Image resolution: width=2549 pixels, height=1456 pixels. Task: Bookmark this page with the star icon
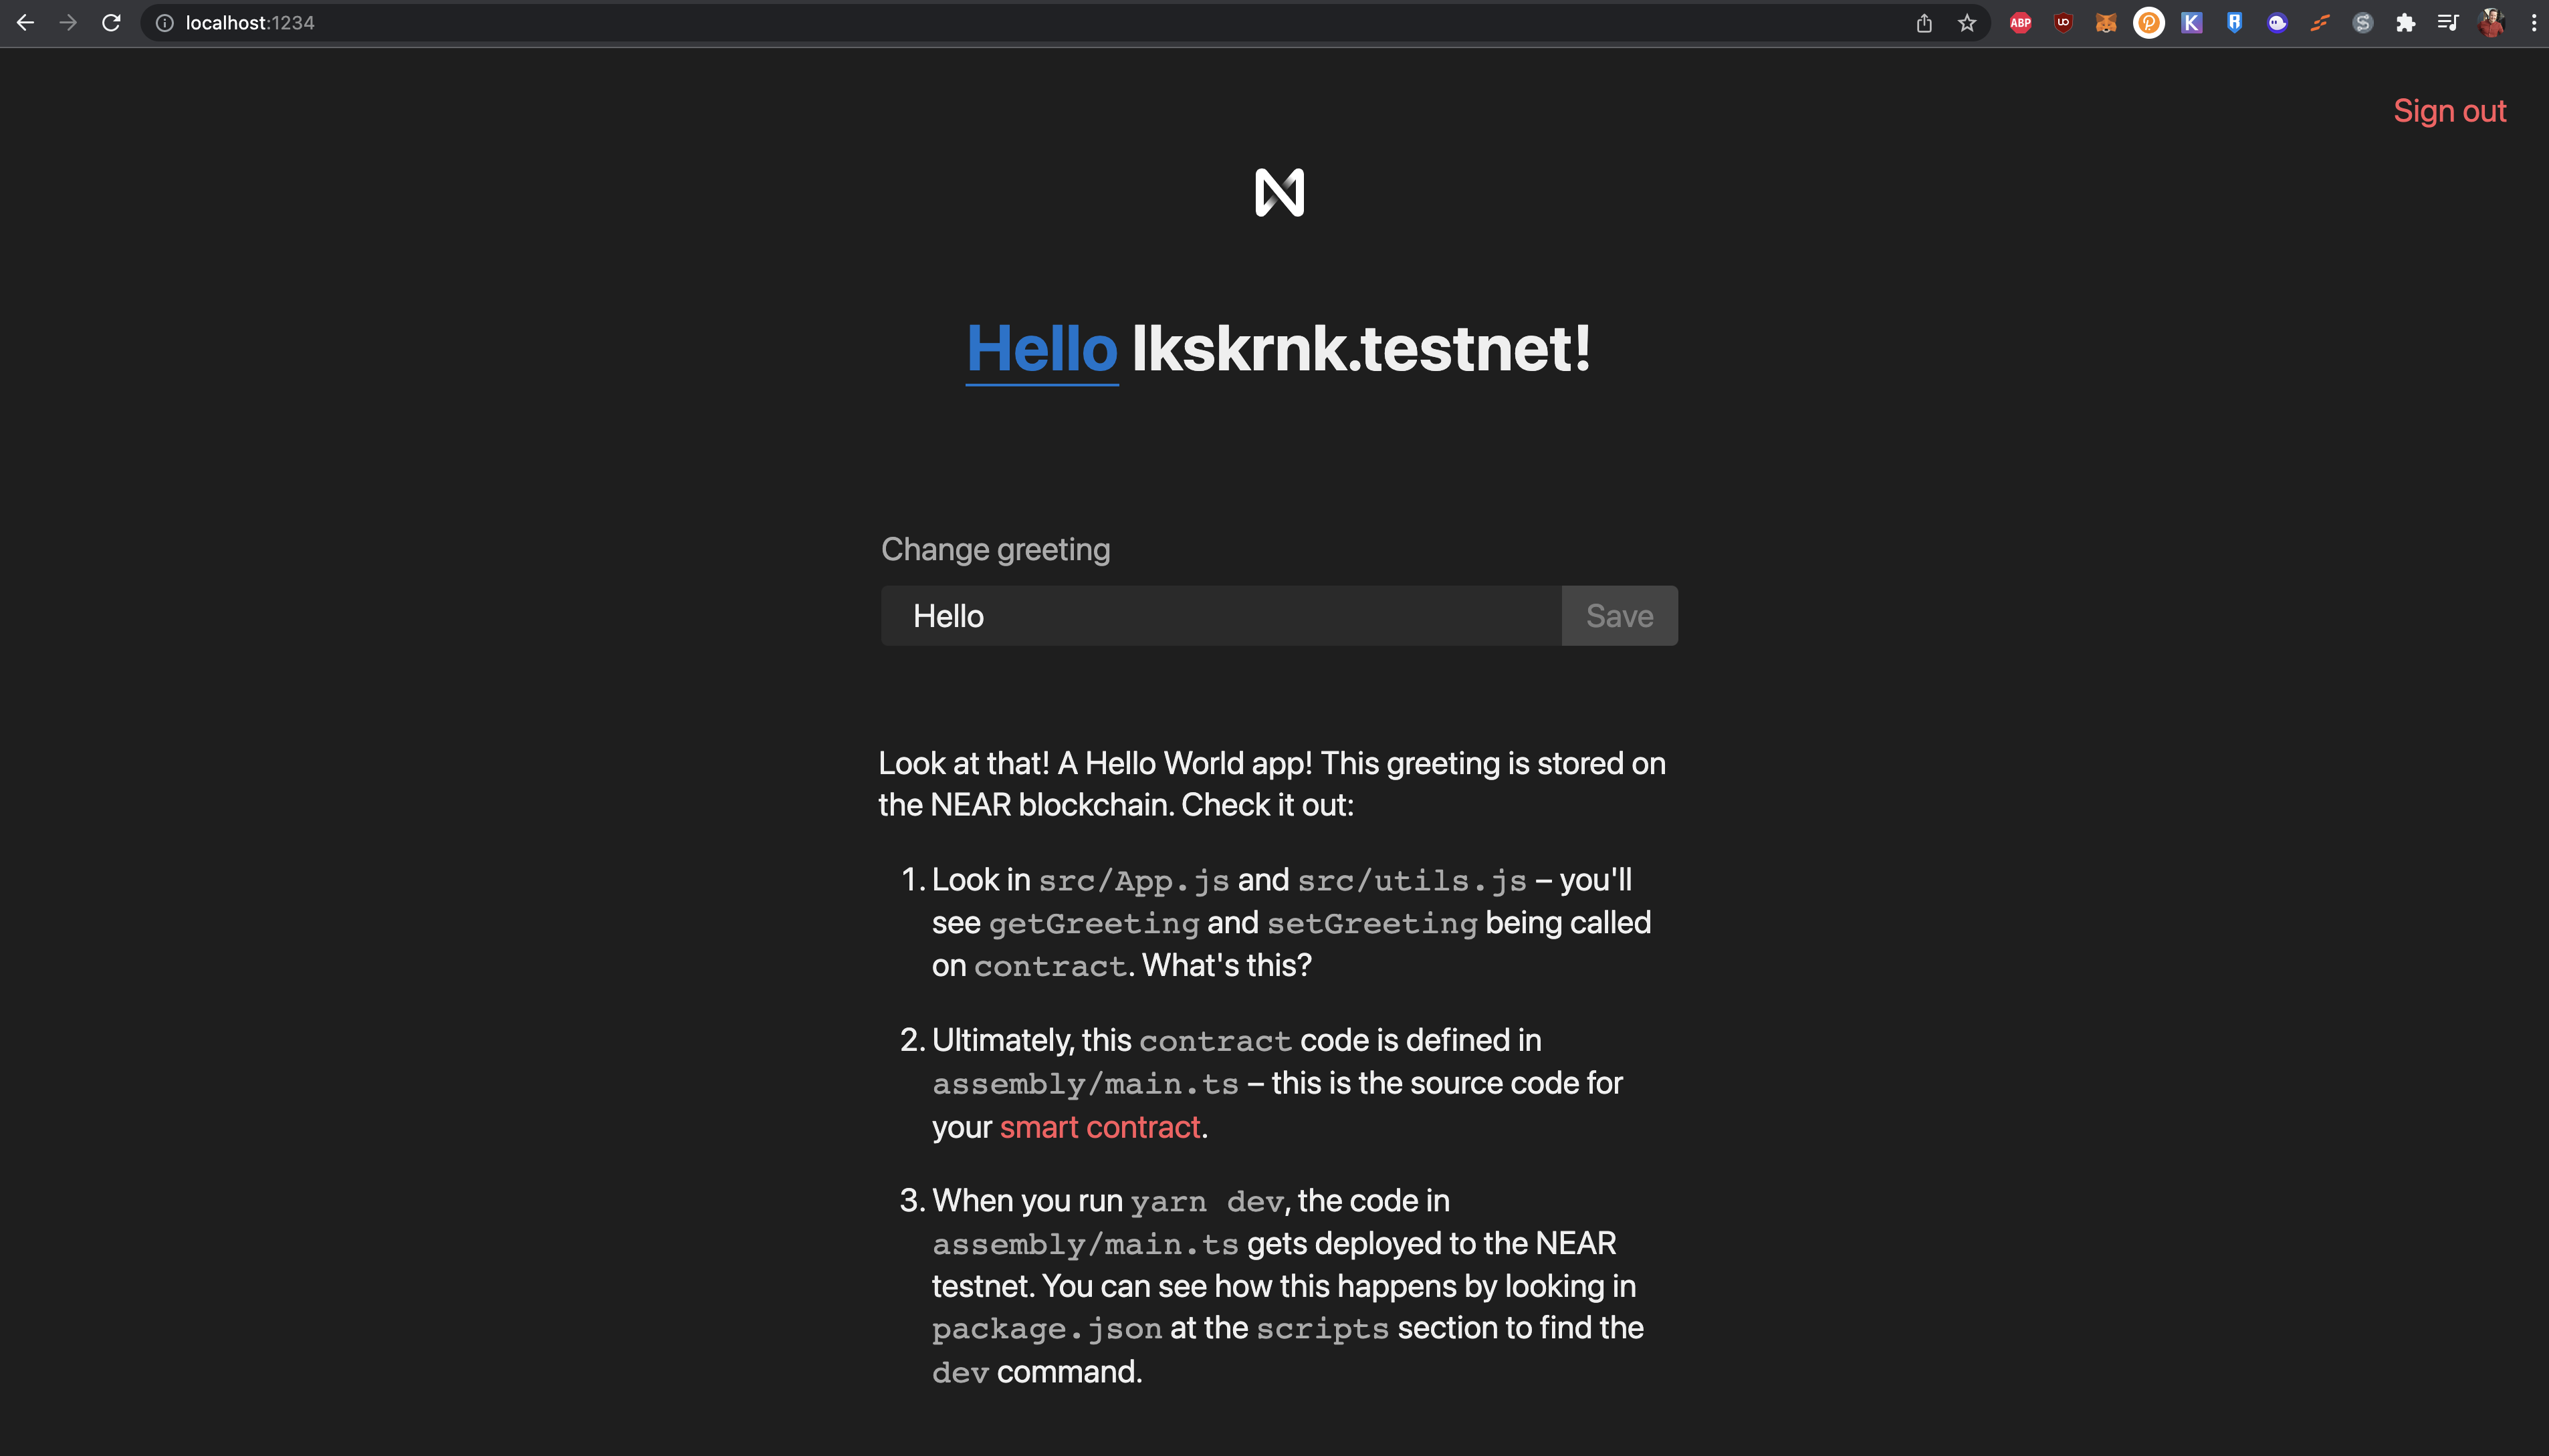pyautogui.click(x=1965, y=22)
